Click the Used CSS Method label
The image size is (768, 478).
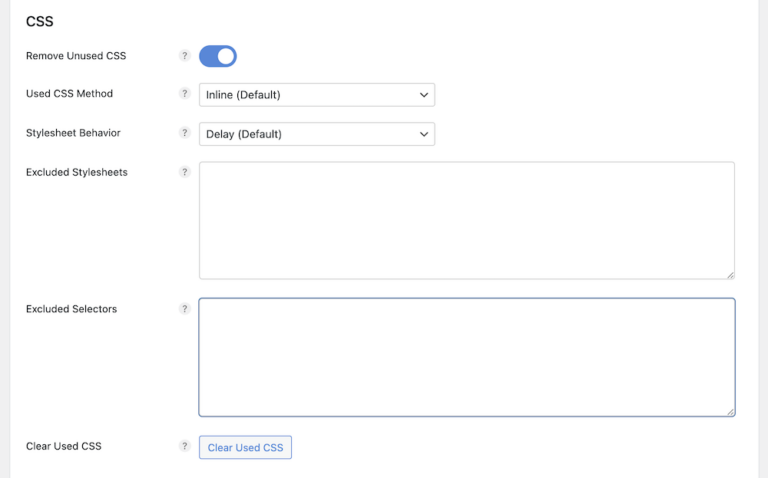tap(69, 94)
